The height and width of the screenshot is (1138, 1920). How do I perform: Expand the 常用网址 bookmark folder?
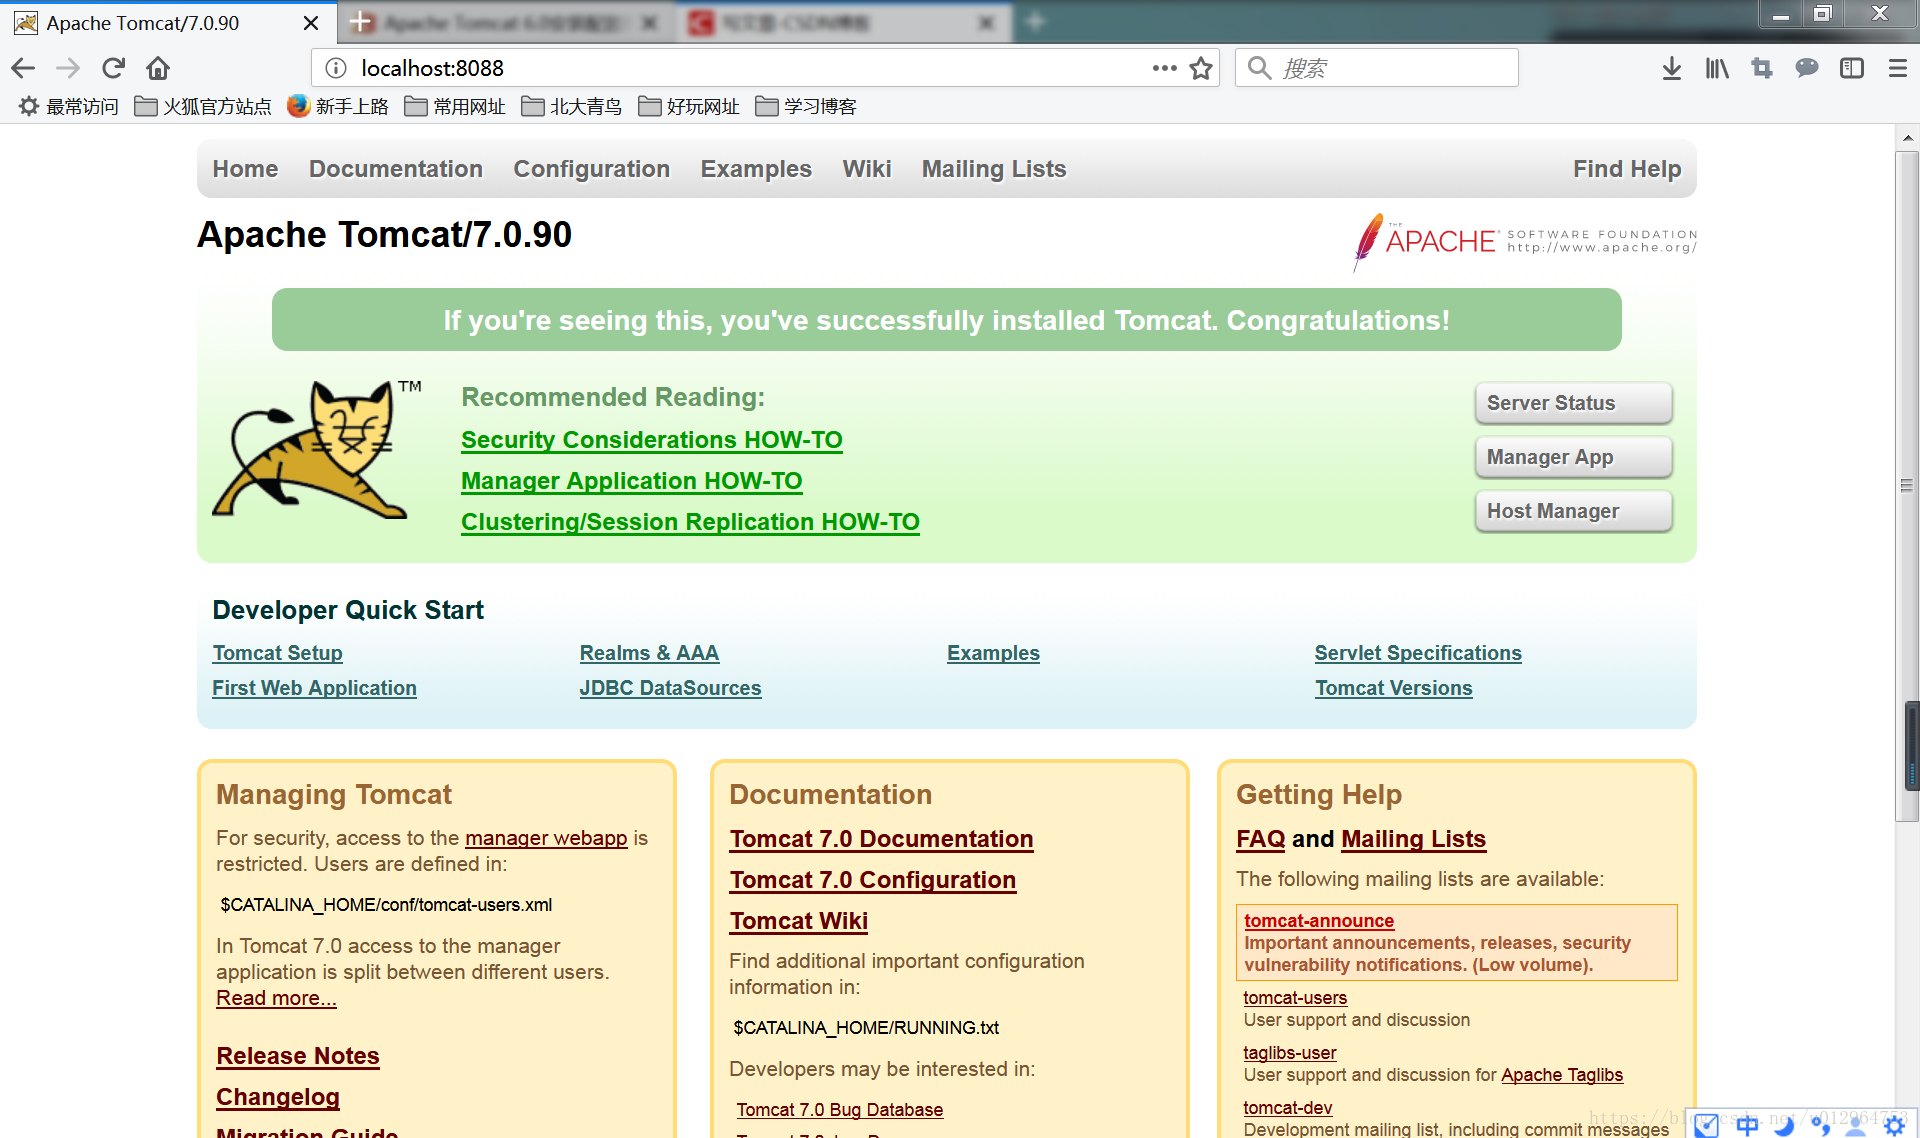tap(455, 106)
